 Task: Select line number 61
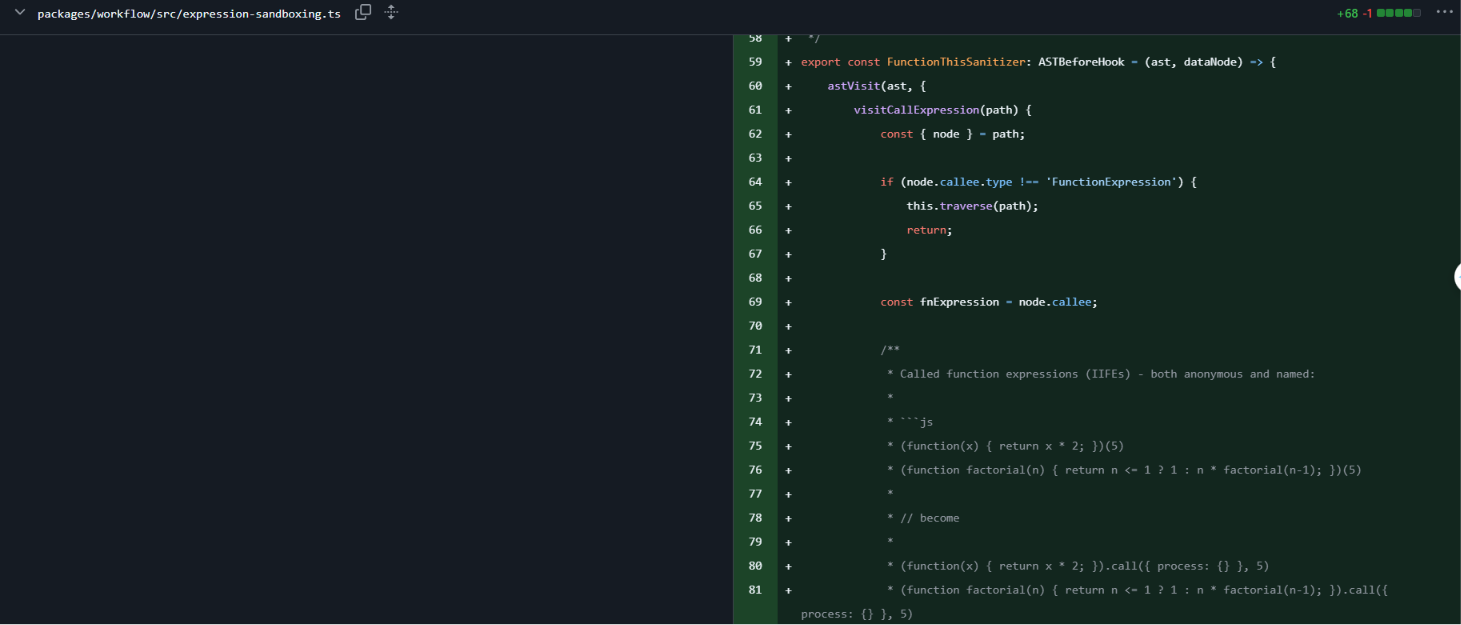click(x=755, y=110)
